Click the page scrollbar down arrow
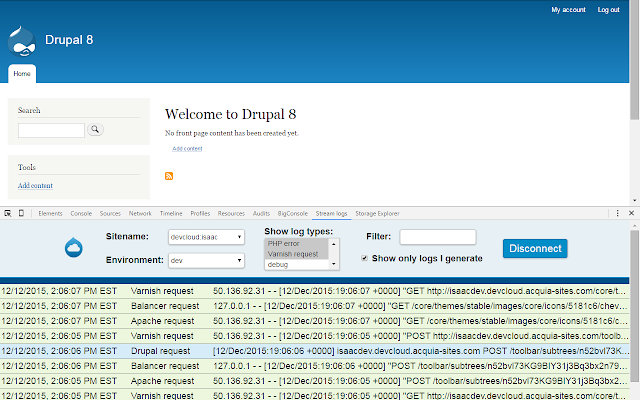The height and width of the screenshot is (400, 640). (635, 200)
